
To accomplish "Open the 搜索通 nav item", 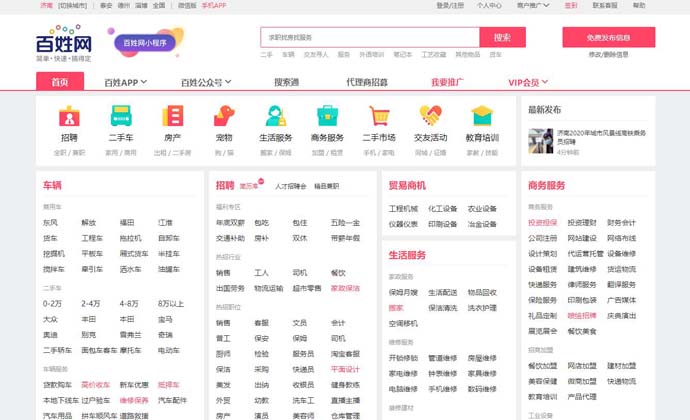I will tap(286, 82).
